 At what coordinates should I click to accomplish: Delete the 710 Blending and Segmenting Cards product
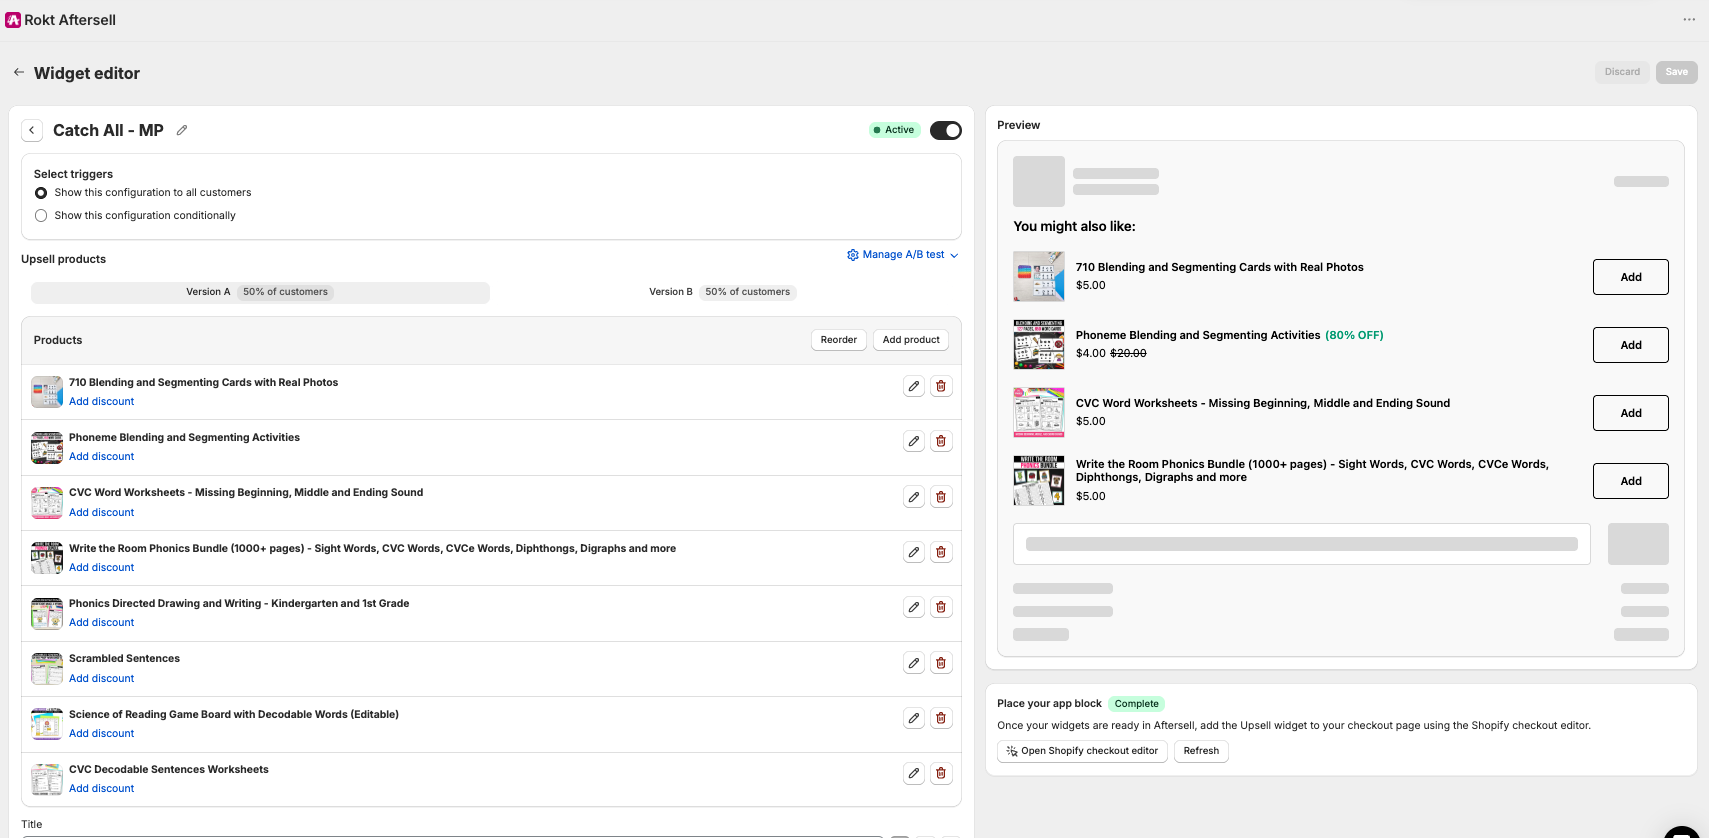[x=941, y=386]
